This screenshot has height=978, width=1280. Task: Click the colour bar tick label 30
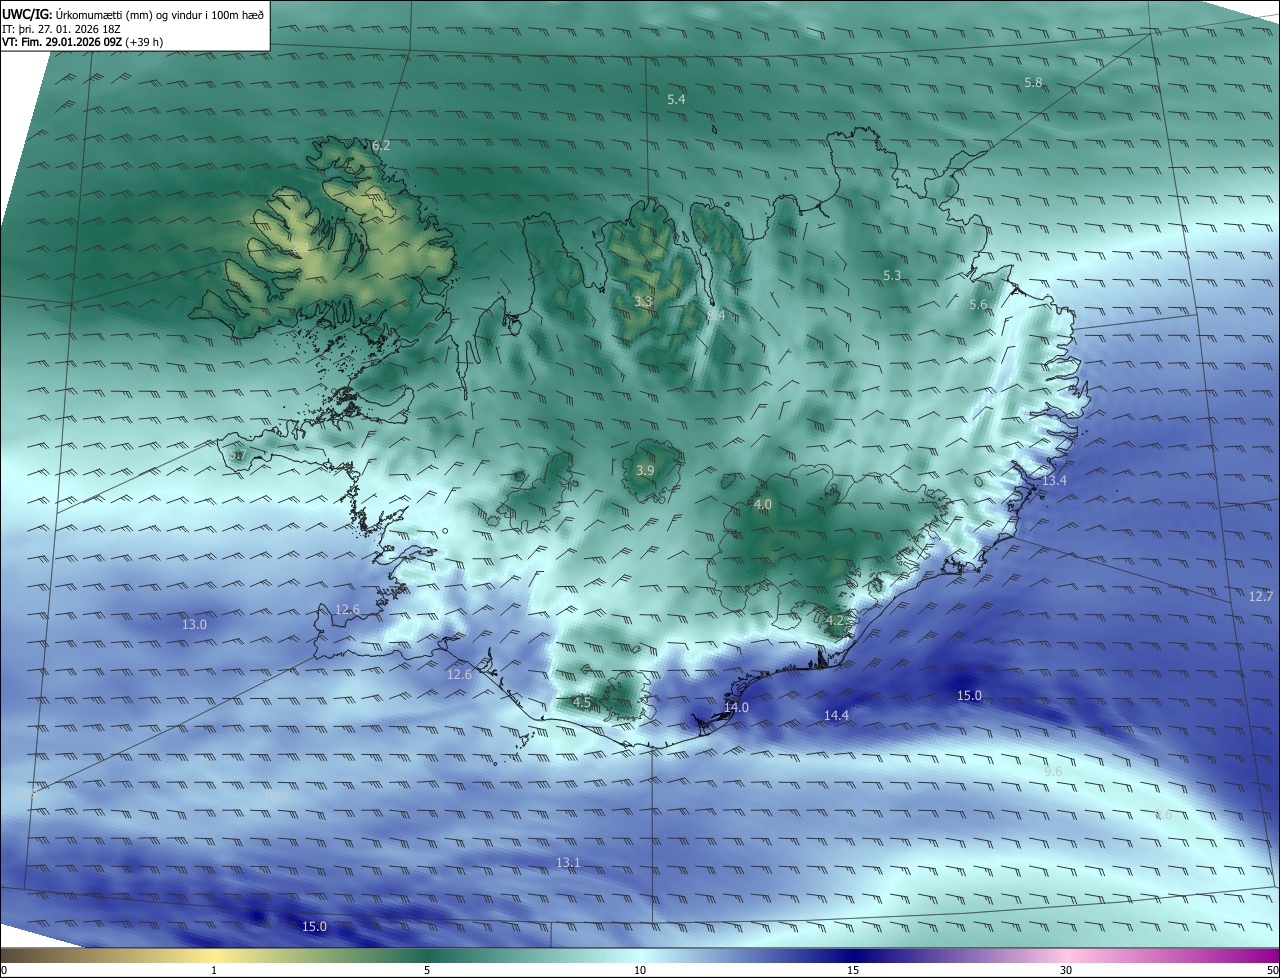click(1066, 970)
